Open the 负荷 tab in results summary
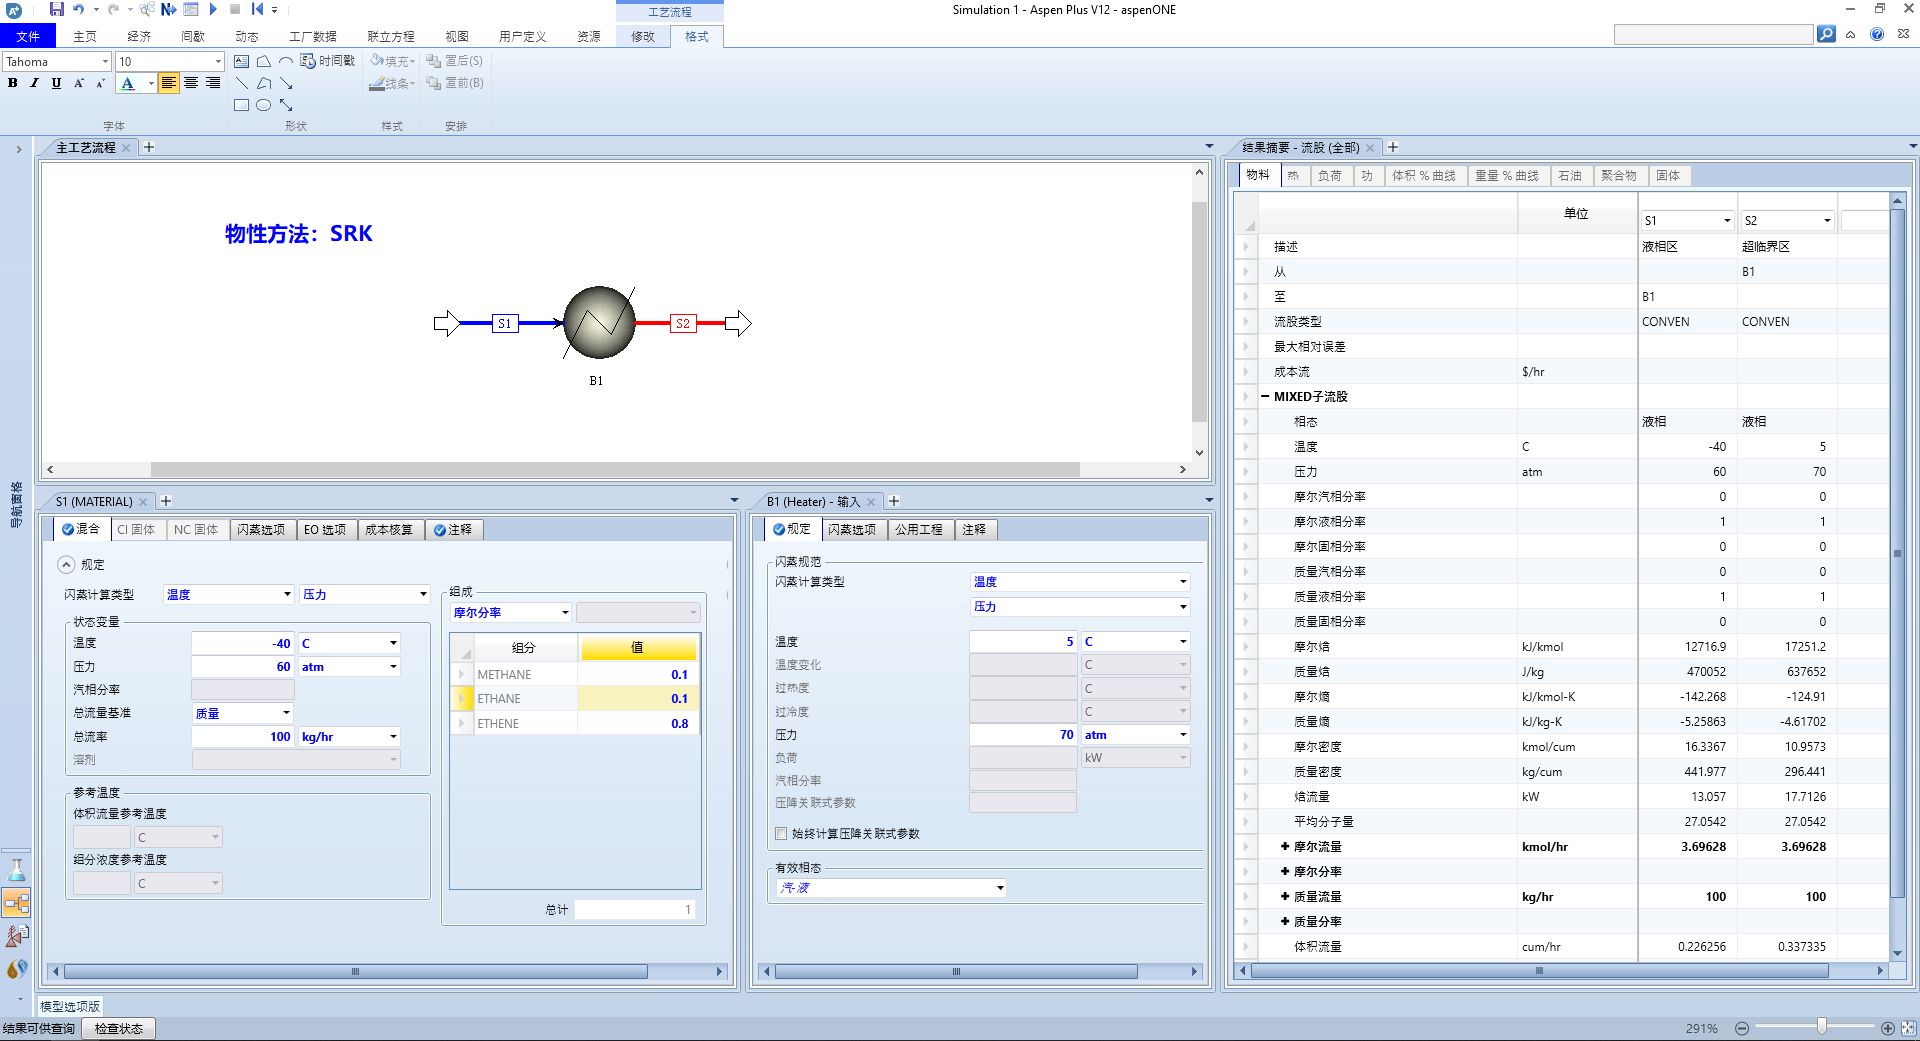The height and width of the screenshot is (1041, 1920). 1330,176
